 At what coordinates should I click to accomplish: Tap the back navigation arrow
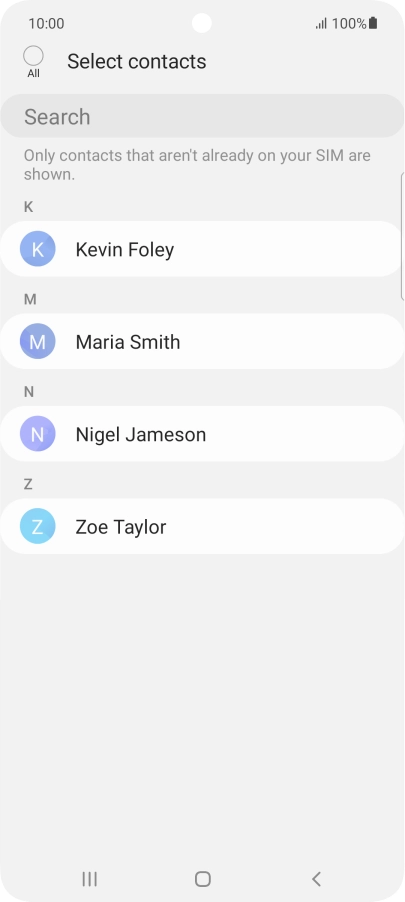point(316,879)
